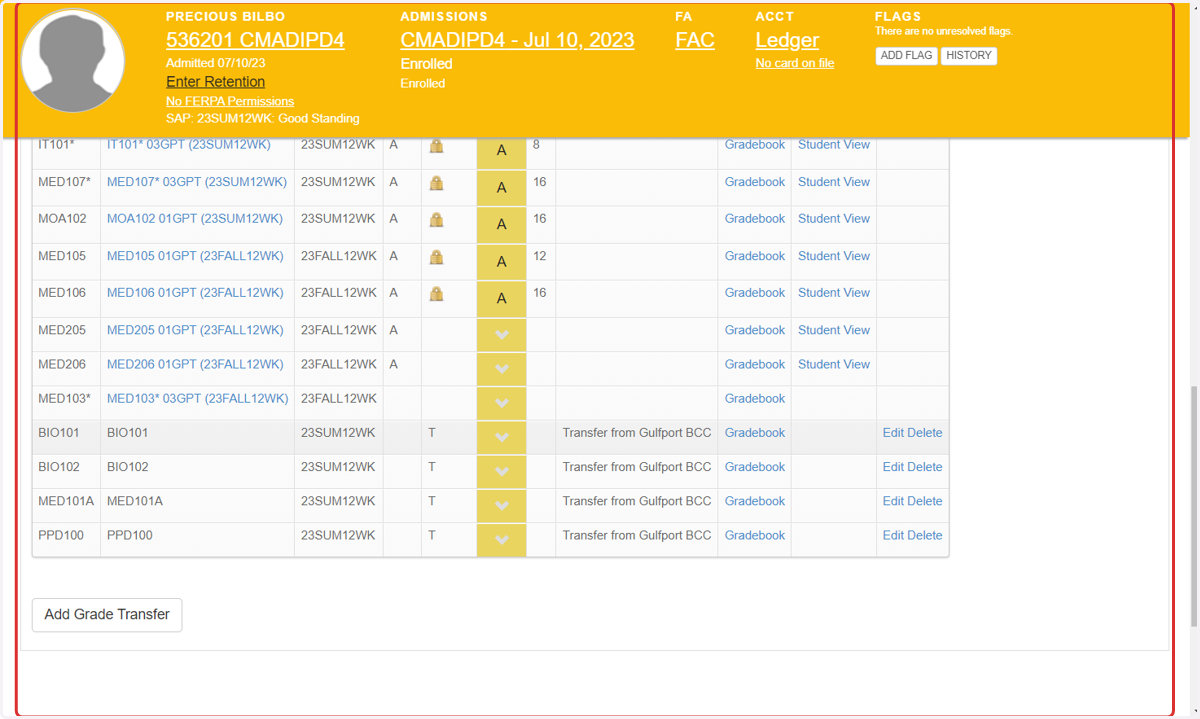1200x719 pixels.
Task: Open course link MED205 01GPT (23FALL12WK)
Action: point(195,330)
